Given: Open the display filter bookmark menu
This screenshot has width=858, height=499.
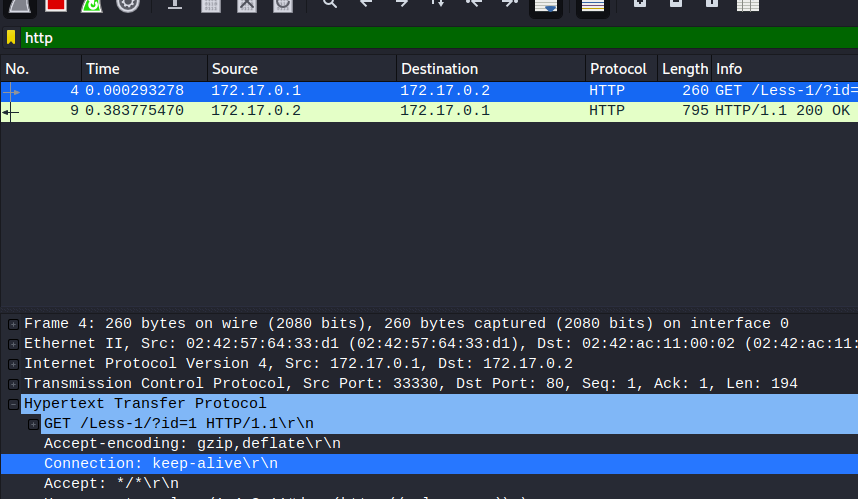Looking at the screenshot, I should click(11, 38).
